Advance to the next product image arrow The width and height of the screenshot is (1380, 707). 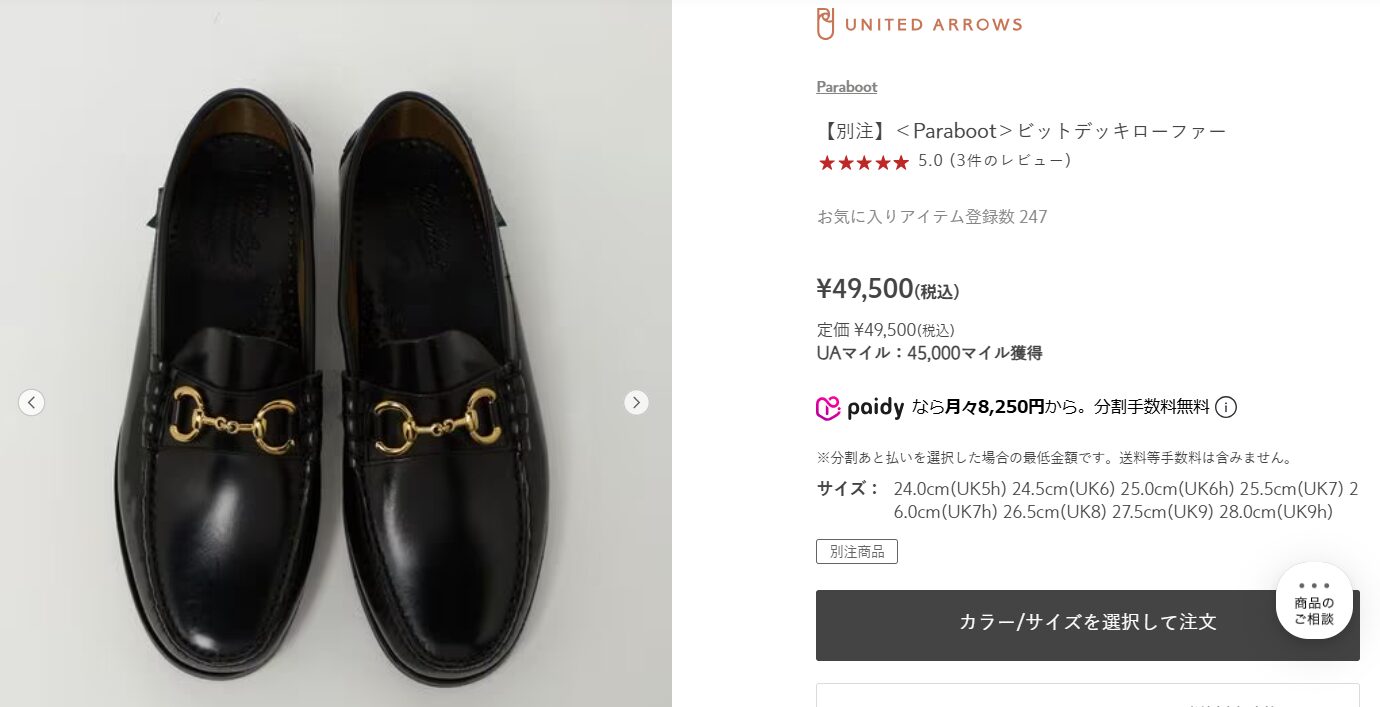[636, 402]
